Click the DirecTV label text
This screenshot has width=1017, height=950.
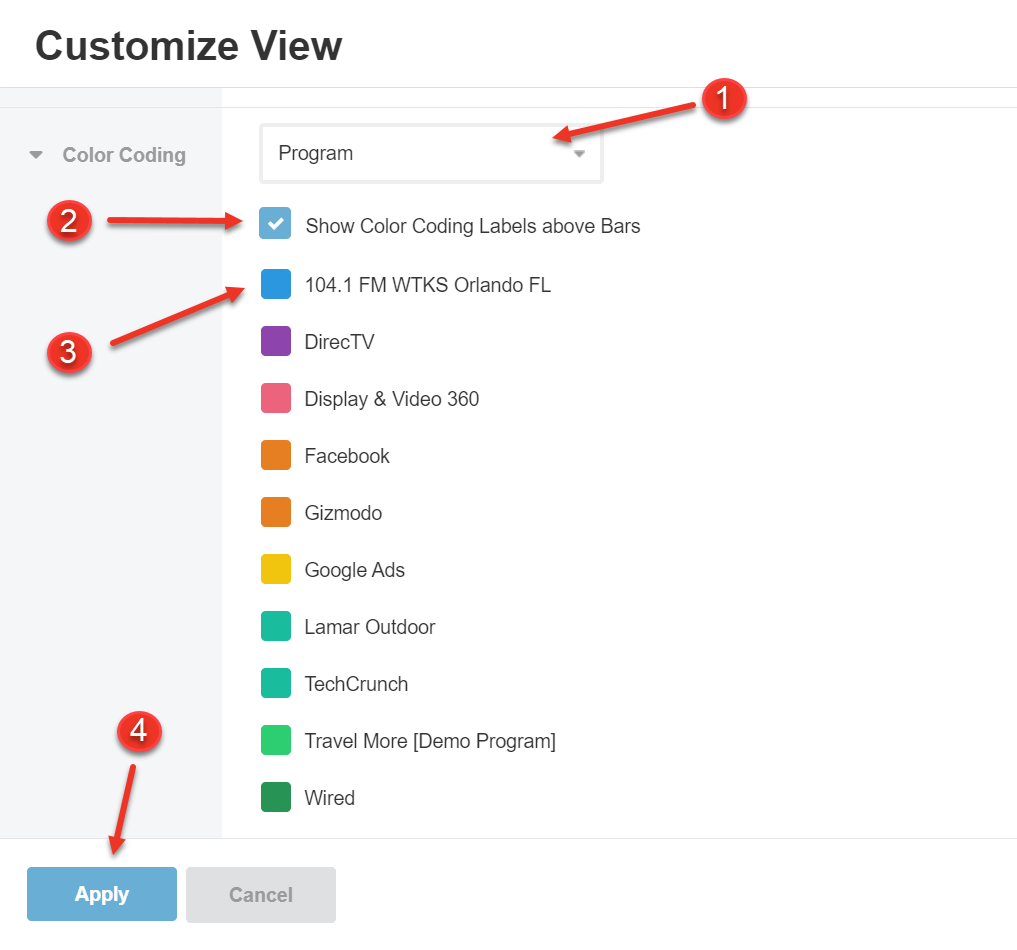coord(339,341)
